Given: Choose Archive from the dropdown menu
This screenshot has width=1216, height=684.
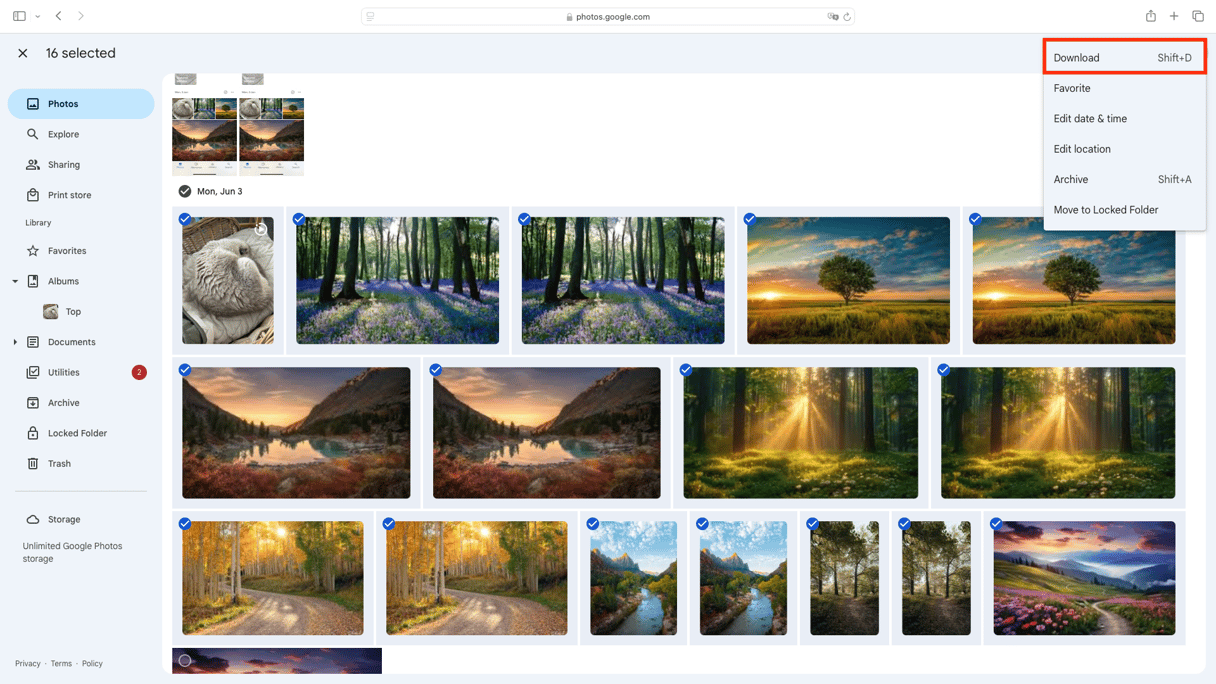Looking at the screenshot, I should coord(1125,180).
